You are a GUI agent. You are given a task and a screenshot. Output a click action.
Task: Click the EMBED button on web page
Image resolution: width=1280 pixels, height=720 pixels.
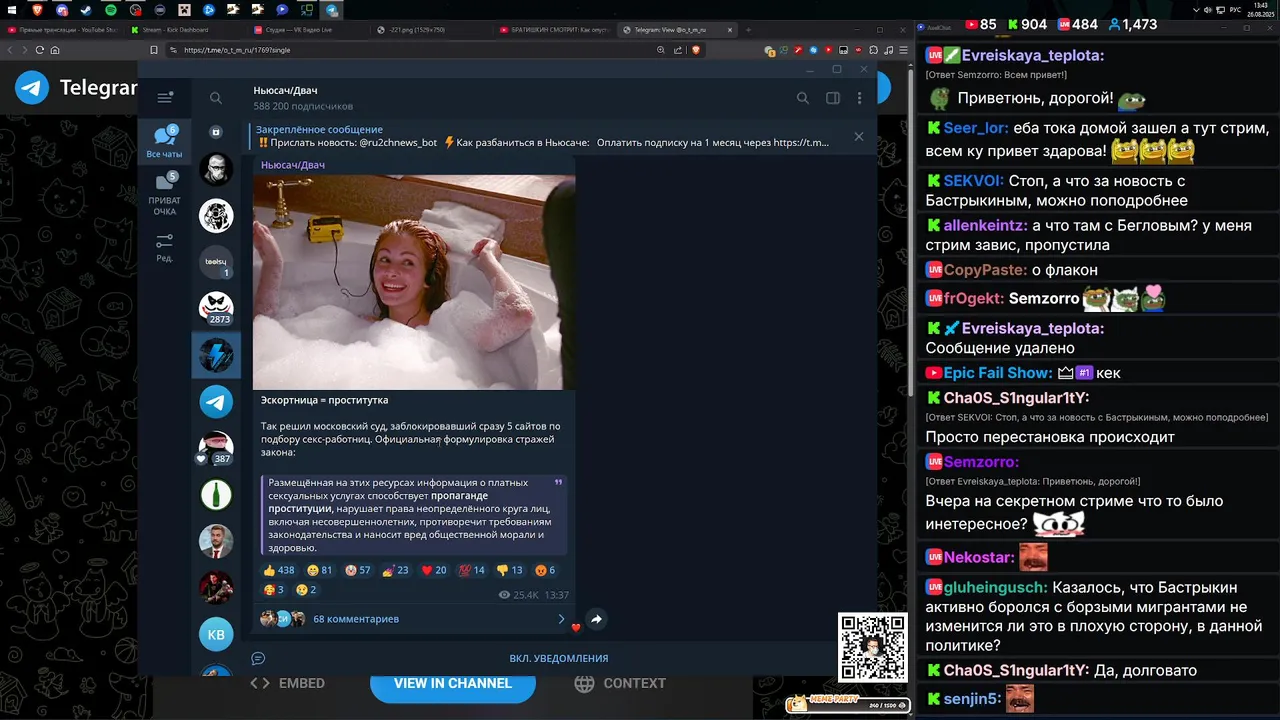(x=288, y=683)
